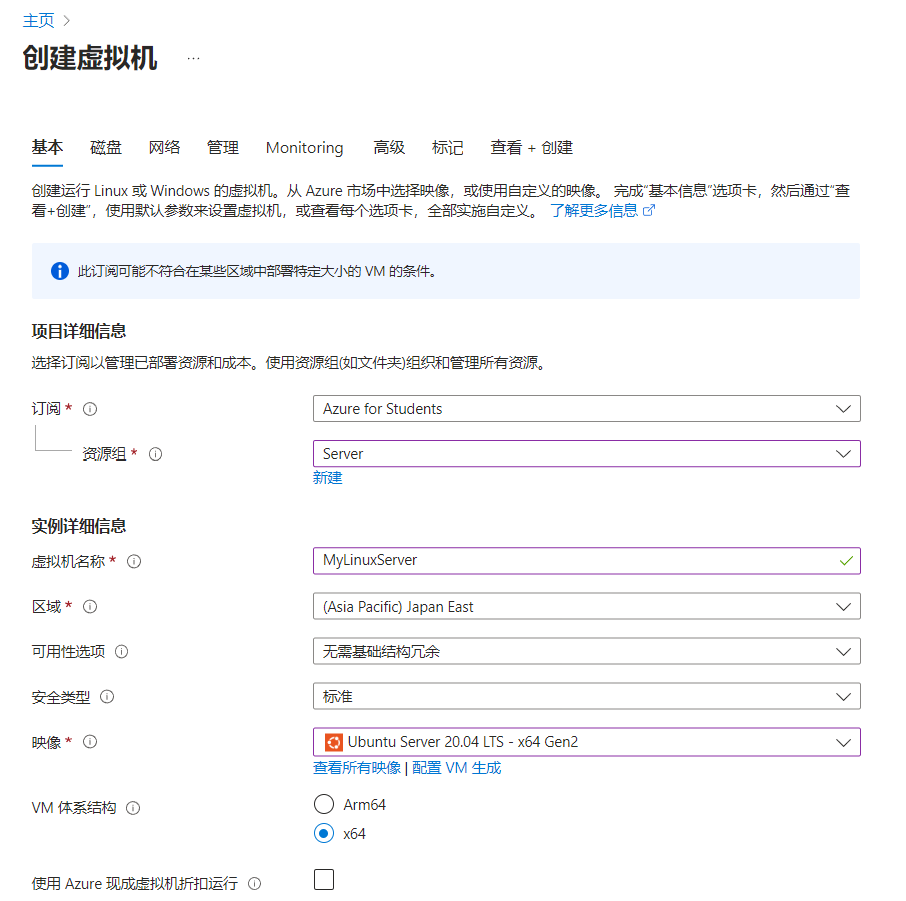The width and height of the screenshot is (906, 901).
Task: Open the 订阅 dropdown Azure for Students
Action: (586, 409)
